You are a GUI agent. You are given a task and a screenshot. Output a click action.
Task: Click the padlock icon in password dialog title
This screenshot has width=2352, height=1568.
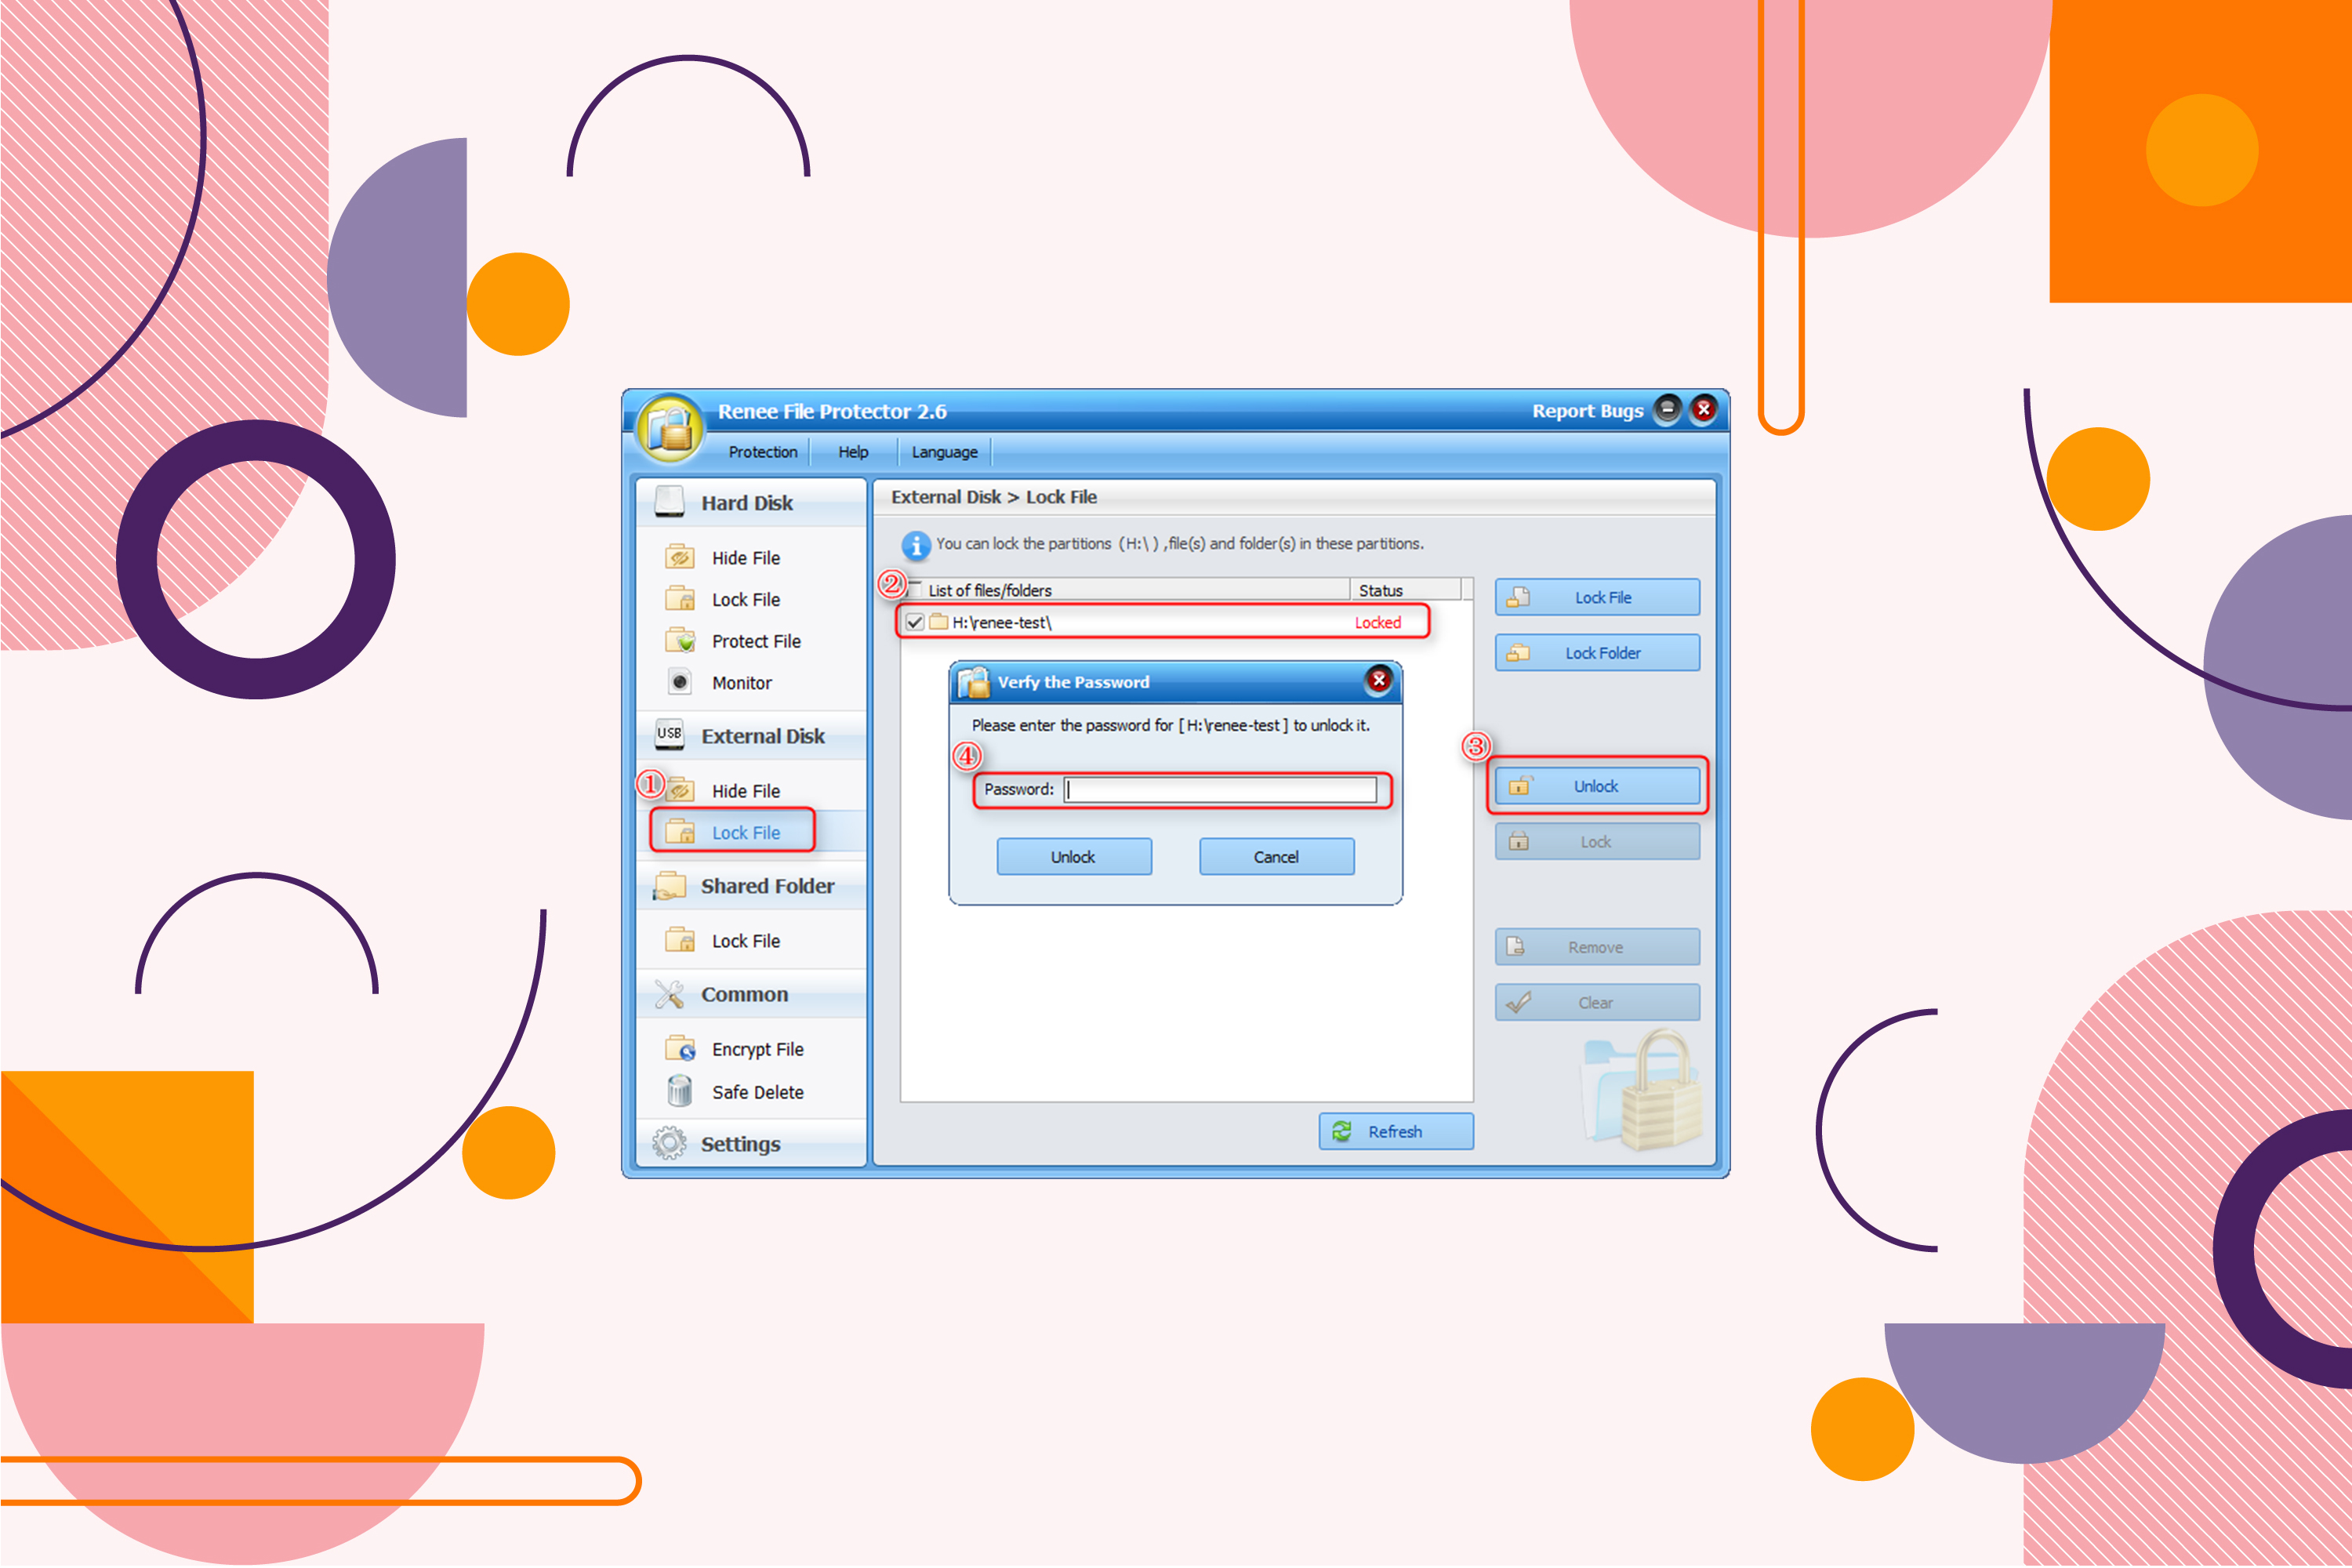pyautogui.click(x=972, y=681)
